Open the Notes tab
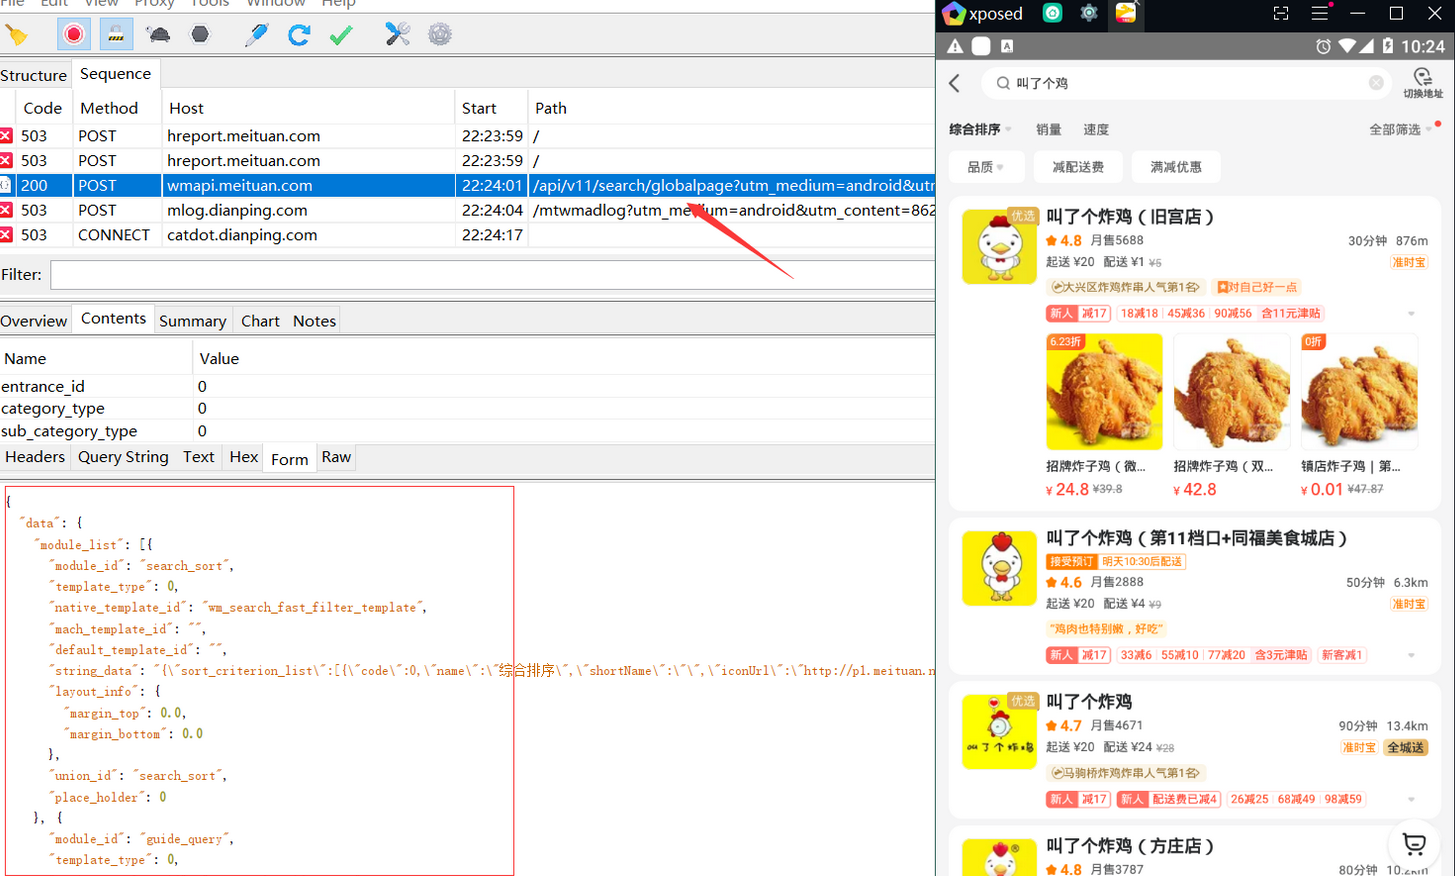Viewport: 1455px width, 876px height. tap(314, 321)
